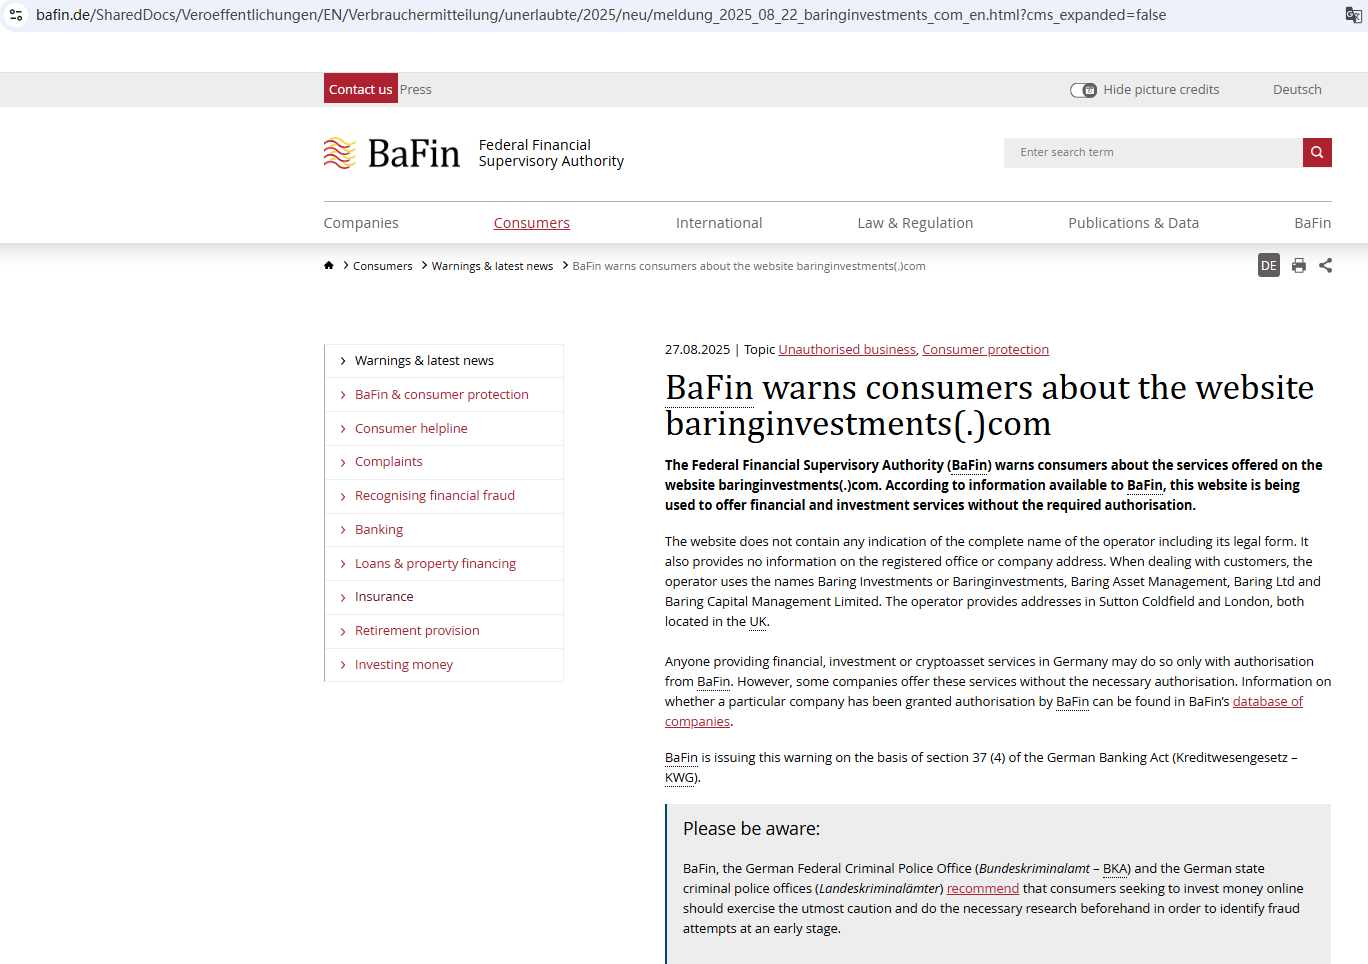Open the Publications & Data menu
This screenshot has height=964, width=1368.
coord(1133,223)
